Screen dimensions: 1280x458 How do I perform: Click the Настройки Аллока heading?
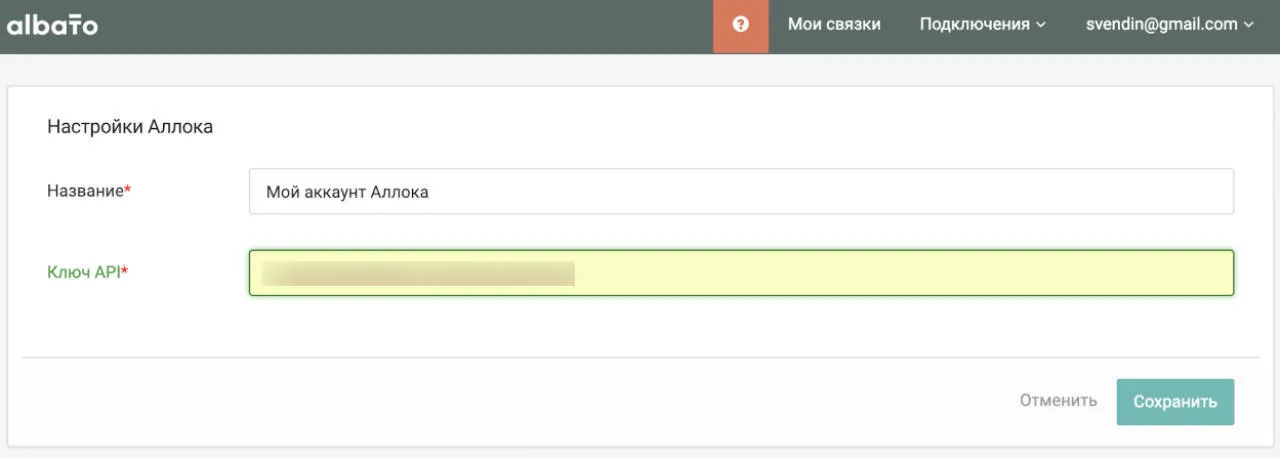click(130, 128)
